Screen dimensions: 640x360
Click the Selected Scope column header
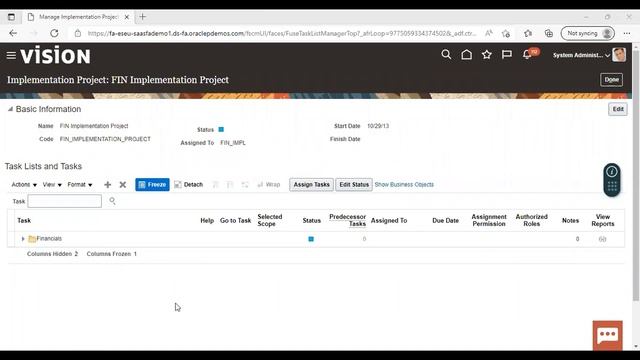click(x=270, y=220)
